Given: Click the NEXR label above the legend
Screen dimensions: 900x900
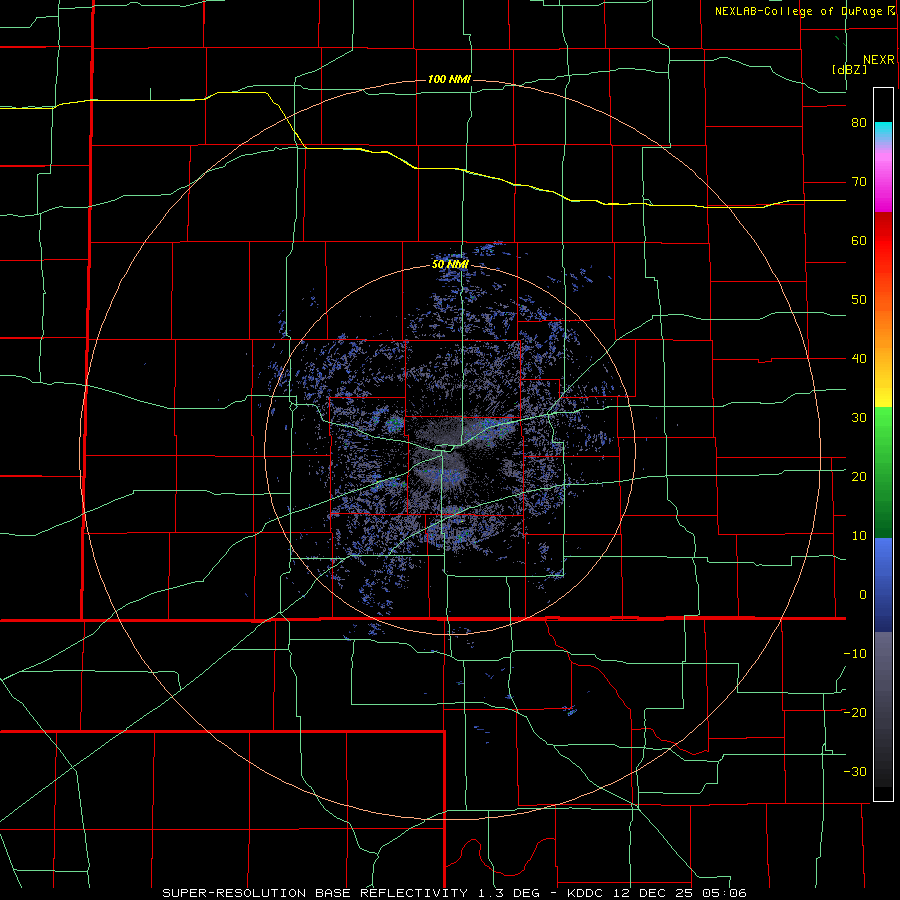Looking at the screenshot, I should [x=879, y=60].
